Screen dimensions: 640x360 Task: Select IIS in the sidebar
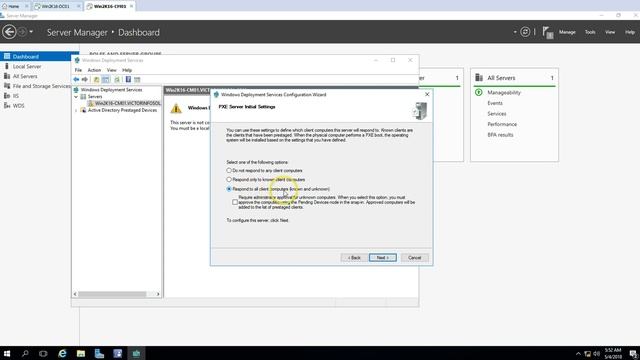point(16,96)
